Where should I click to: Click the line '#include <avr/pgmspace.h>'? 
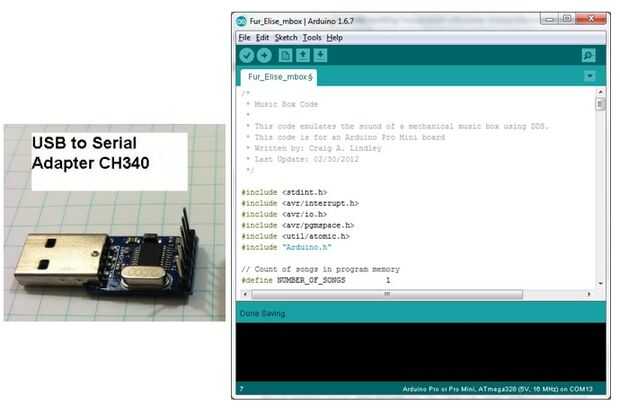[x=298, y=225]
